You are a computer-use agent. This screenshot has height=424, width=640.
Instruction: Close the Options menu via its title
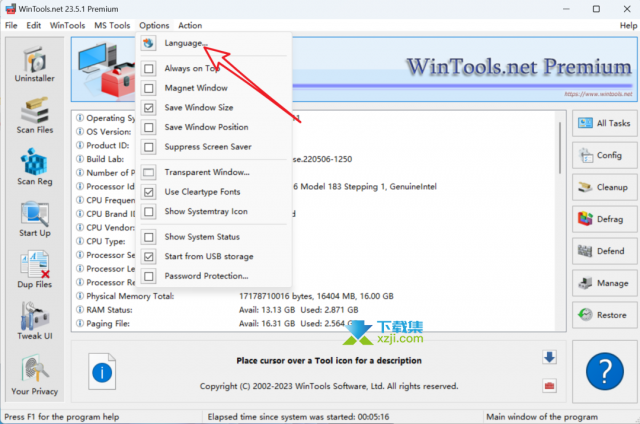click(x=154, y=25)
